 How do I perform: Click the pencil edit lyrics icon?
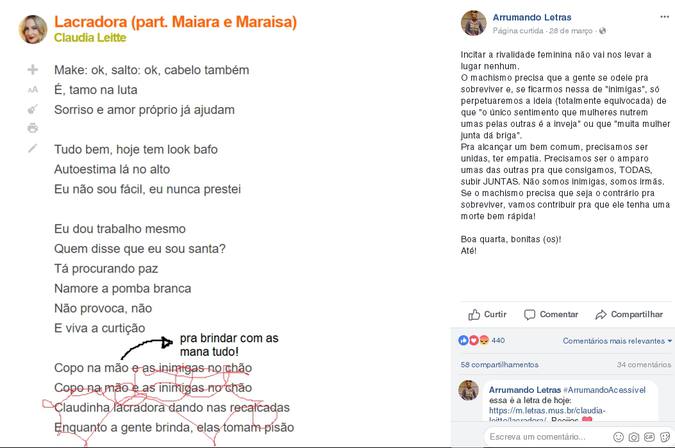tap(33, 148)
